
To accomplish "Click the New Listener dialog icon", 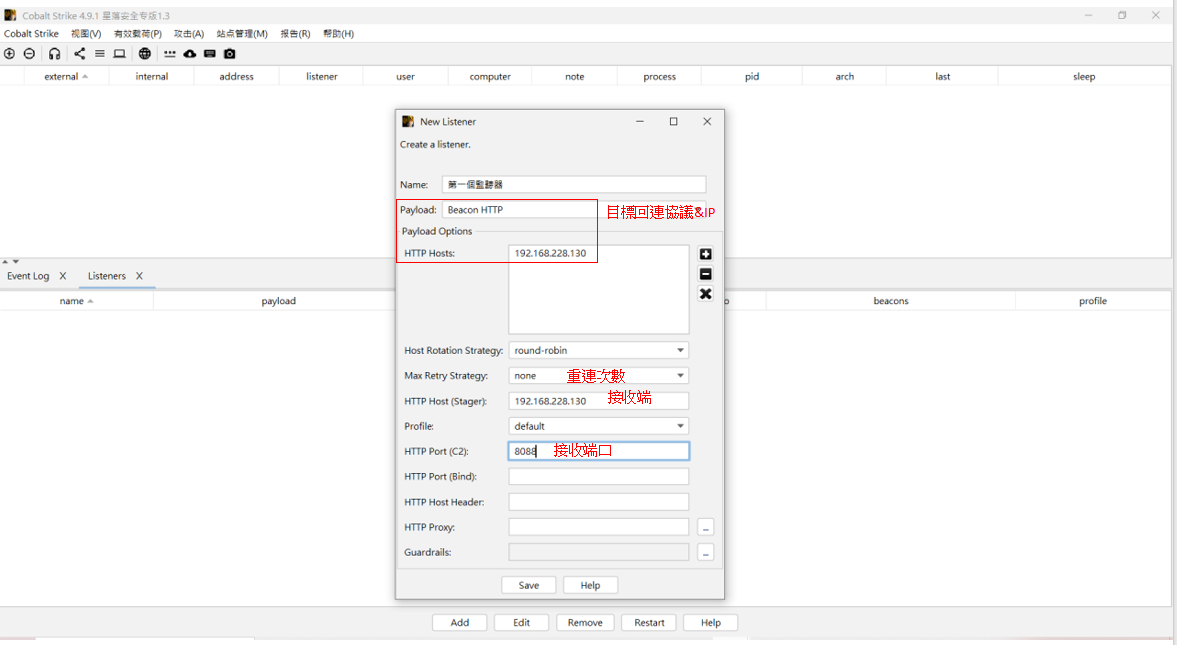I will tap(408, 121).
